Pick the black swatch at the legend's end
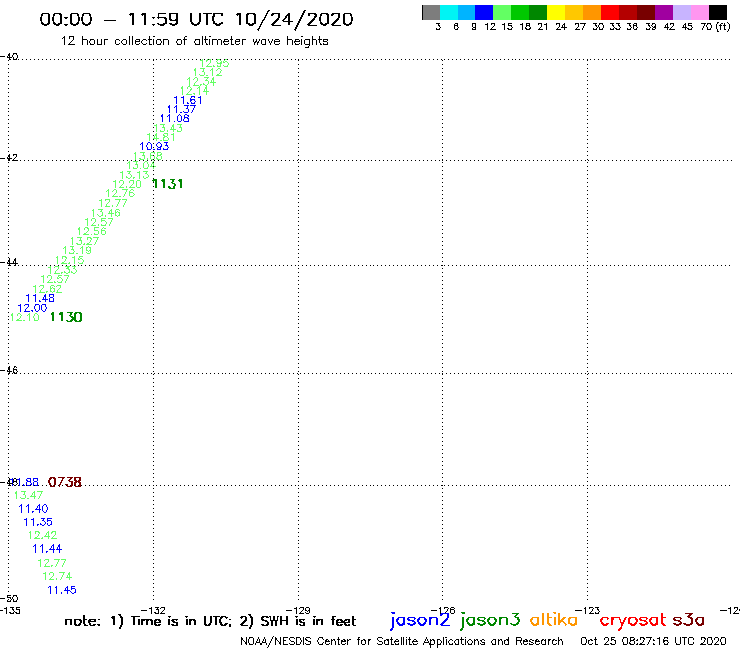This screenshot has width=740, height=650. click(x=717, y=12)
